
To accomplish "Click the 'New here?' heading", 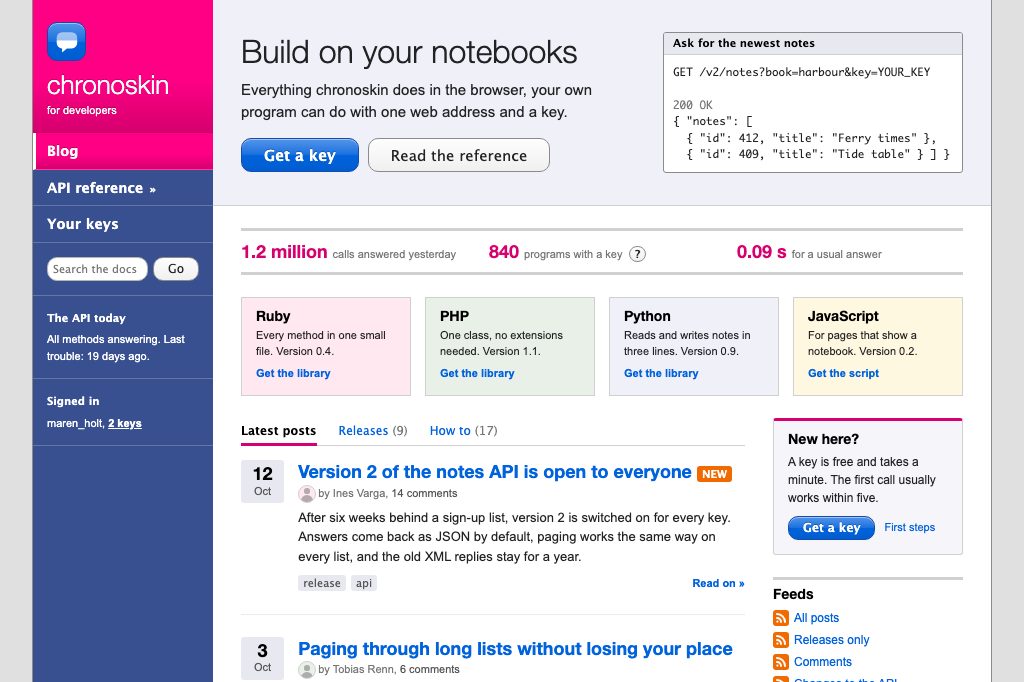I will (x=823, y=439).
